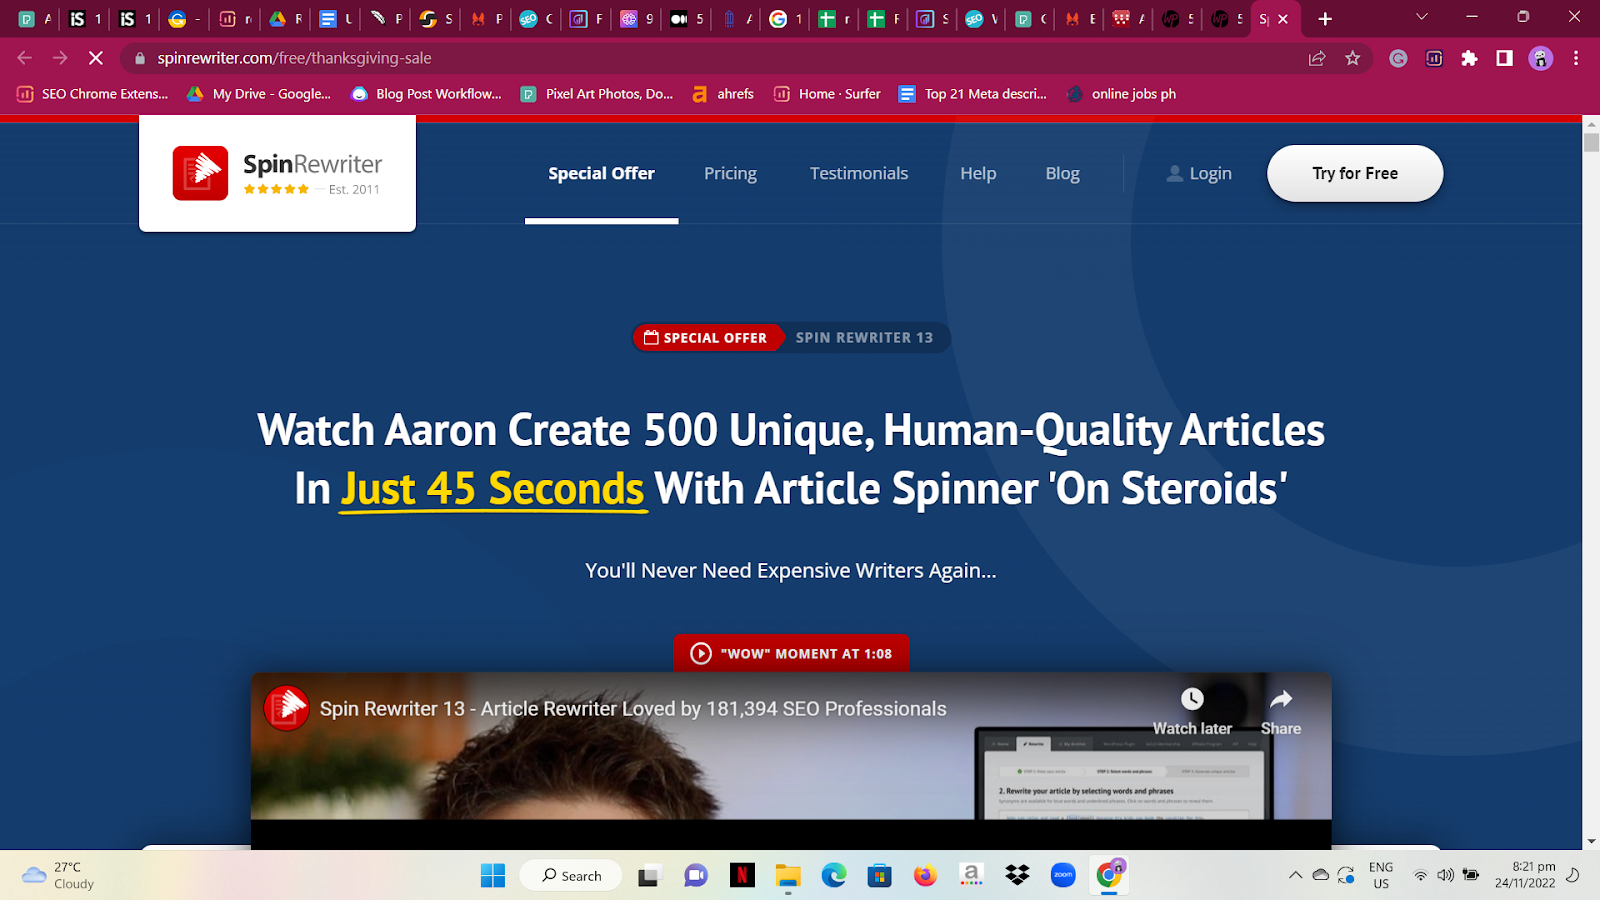The height and width of the screenshot is (900, 1600).
Task: Open the Home · Surfer bookmark
Action: 827,94
